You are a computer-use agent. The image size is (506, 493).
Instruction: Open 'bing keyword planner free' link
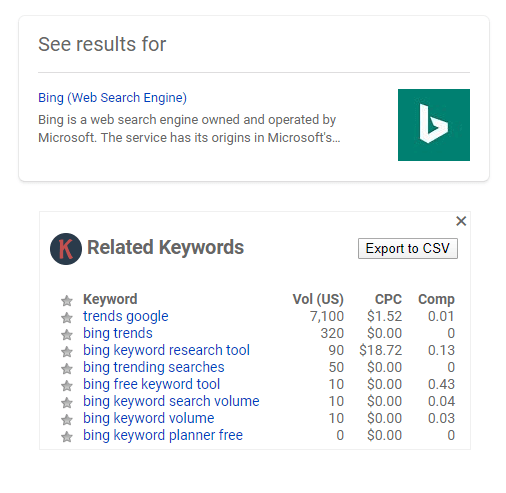coord(163,435)
